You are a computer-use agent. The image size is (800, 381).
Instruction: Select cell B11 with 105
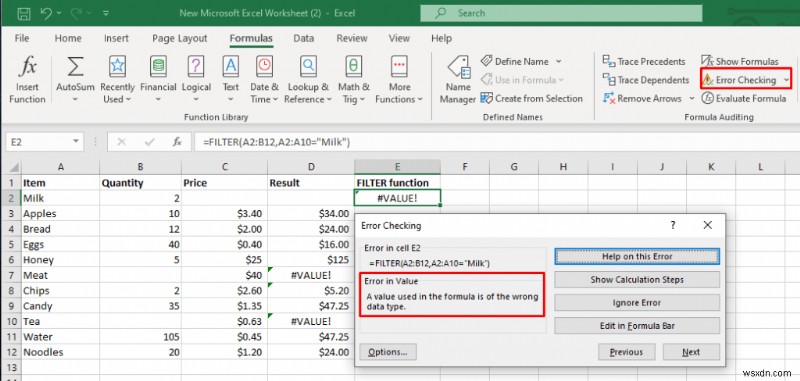click(x=140, y=337)
